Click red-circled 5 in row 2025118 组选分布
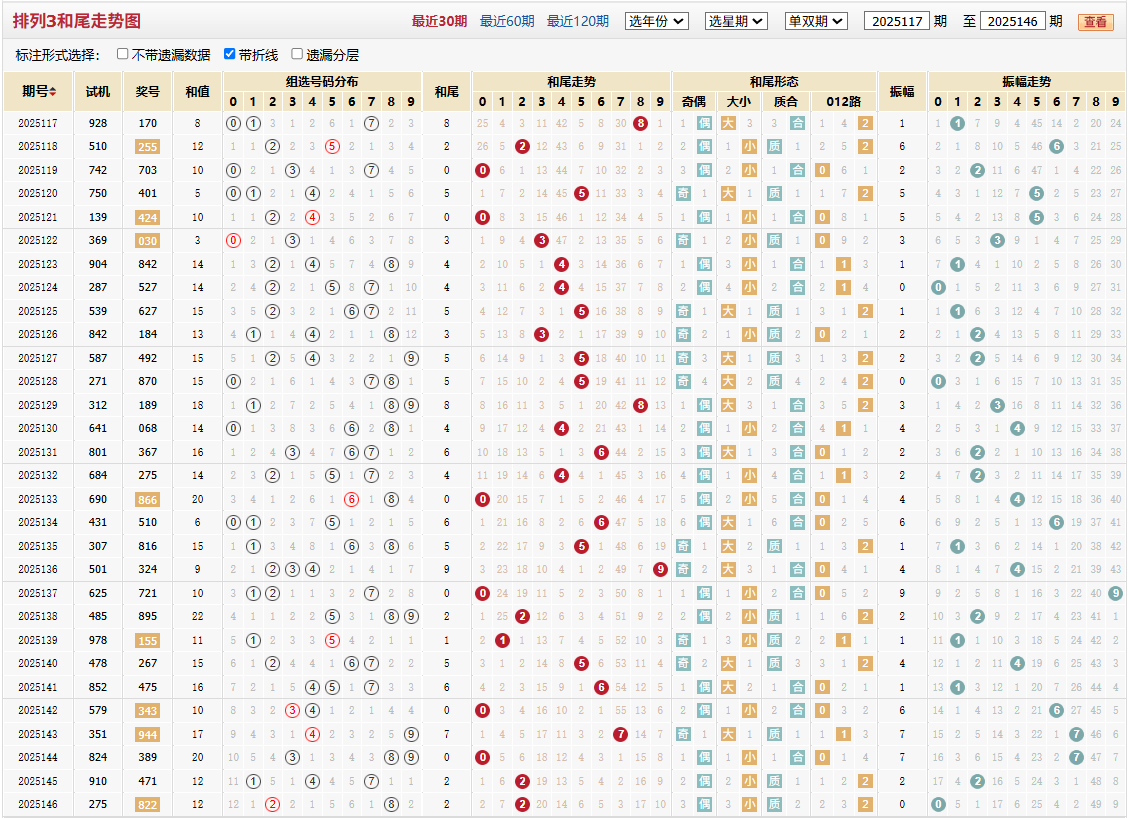This screenshot has width=1128, height=818. tap(332, 146)
